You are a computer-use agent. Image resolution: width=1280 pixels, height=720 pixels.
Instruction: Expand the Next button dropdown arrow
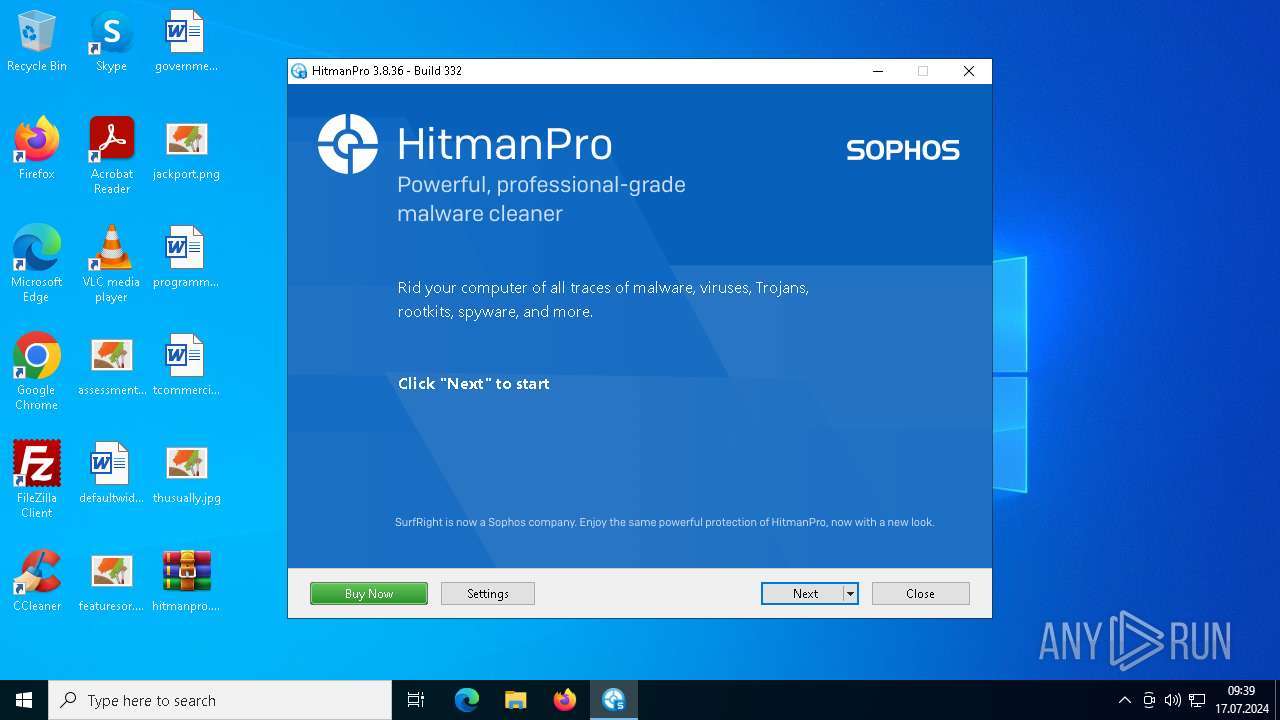[x=850, y=594]
